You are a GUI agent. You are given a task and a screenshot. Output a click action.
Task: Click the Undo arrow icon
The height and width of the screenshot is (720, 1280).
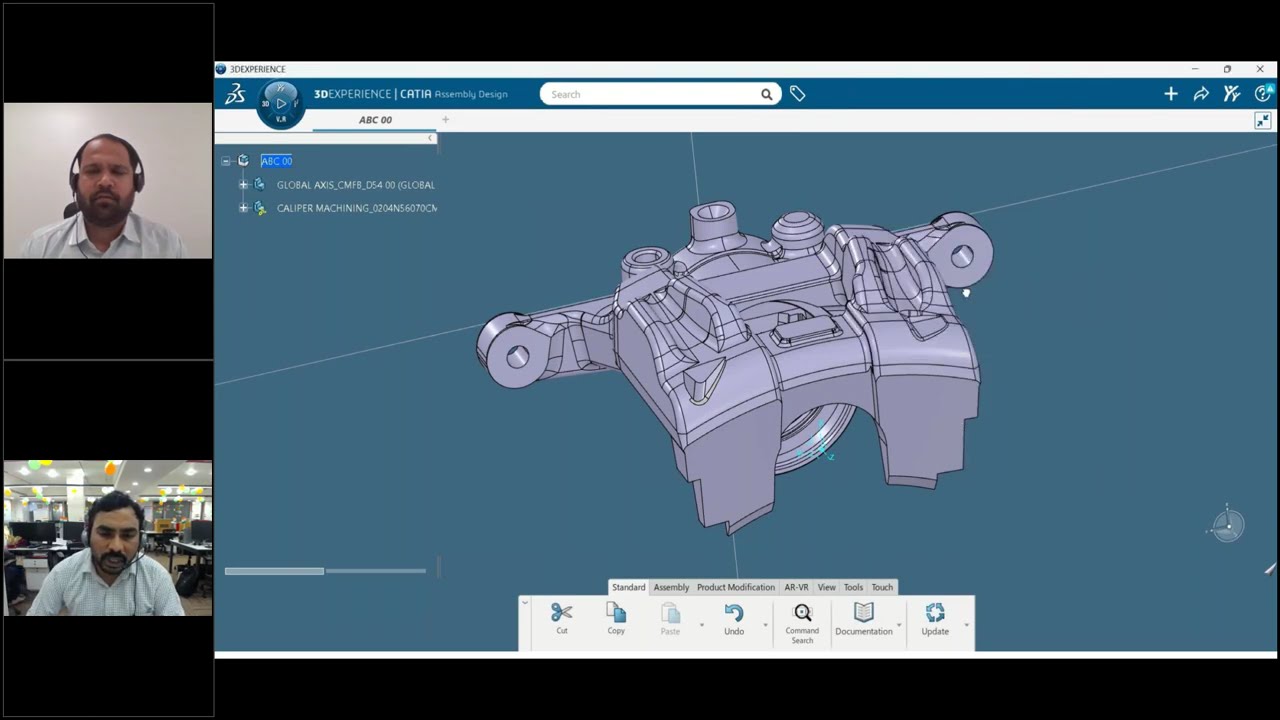tap(734, 613)
